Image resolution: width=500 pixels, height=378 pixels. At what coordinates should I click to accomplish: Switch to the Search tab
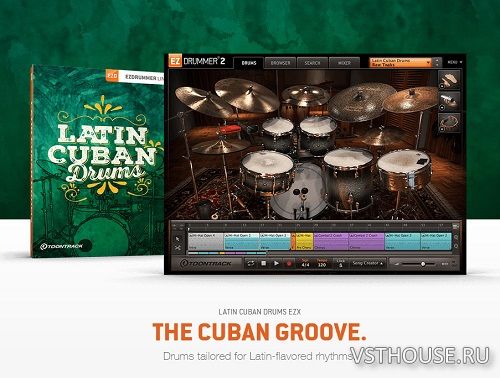tap(312, 63)
